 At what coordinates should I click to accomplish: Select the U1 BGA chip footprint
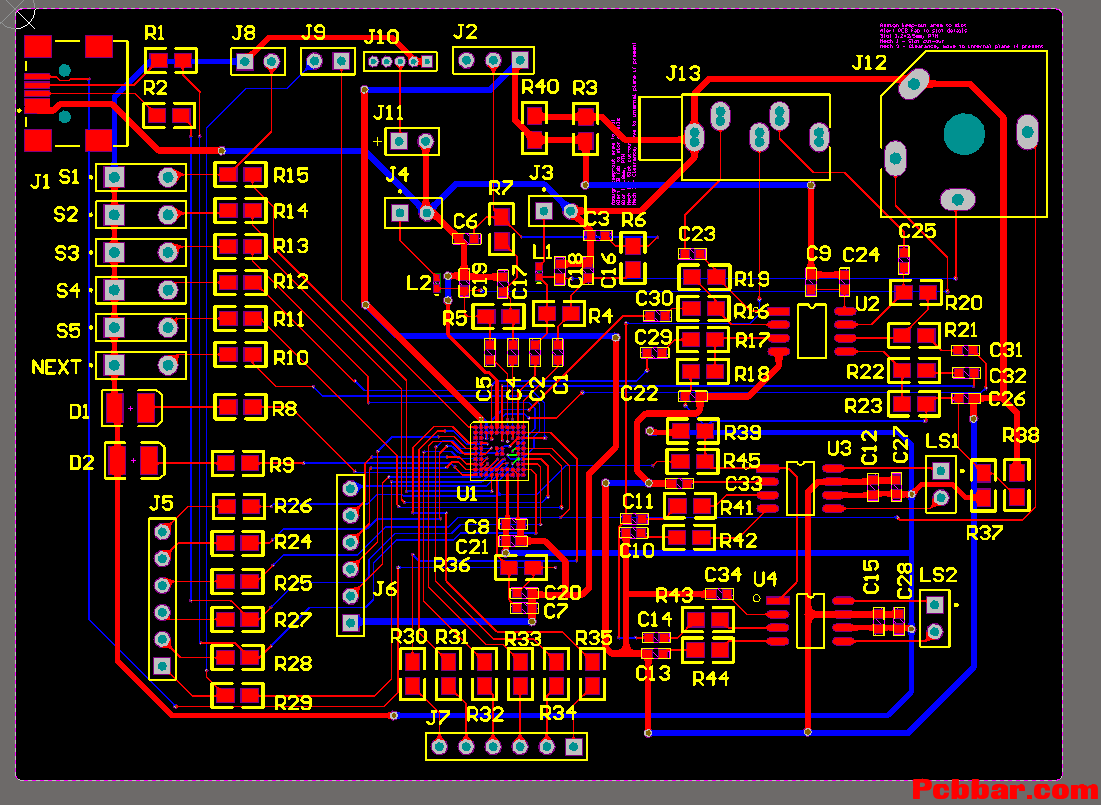(499, 451)
